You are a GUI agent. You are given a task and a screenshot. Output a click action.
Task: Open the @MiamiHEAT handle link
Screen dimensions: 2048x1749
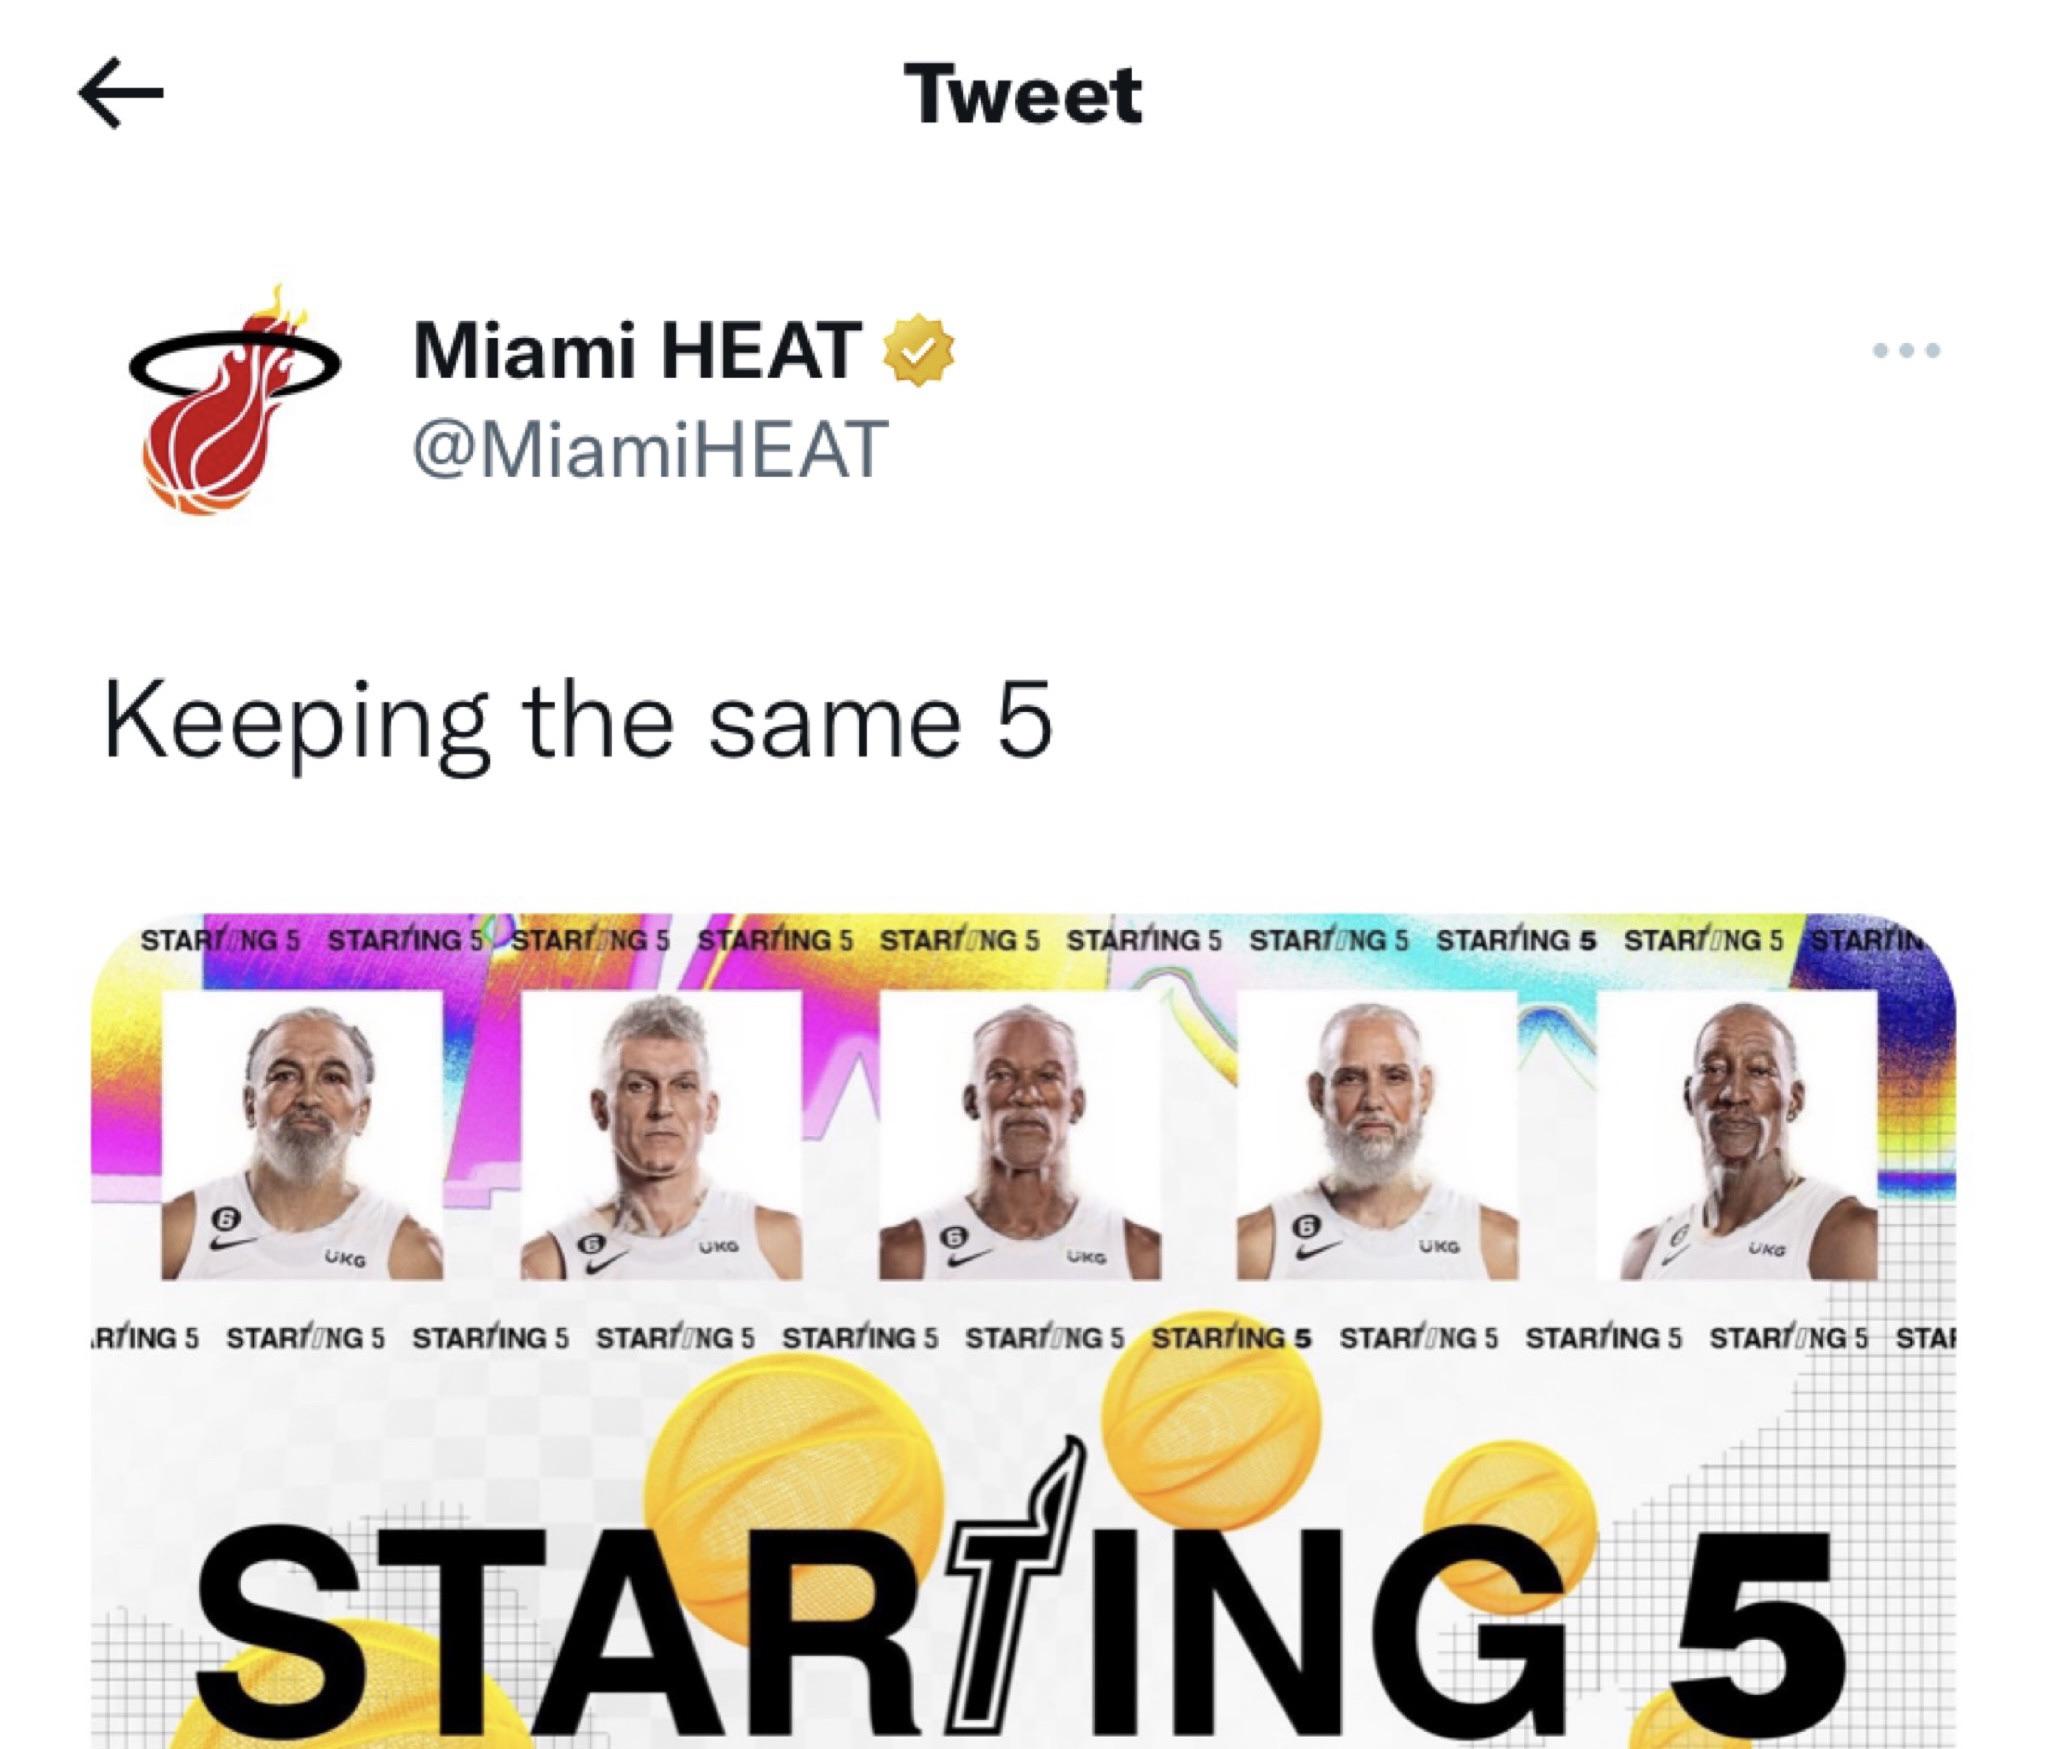point(650,449)
